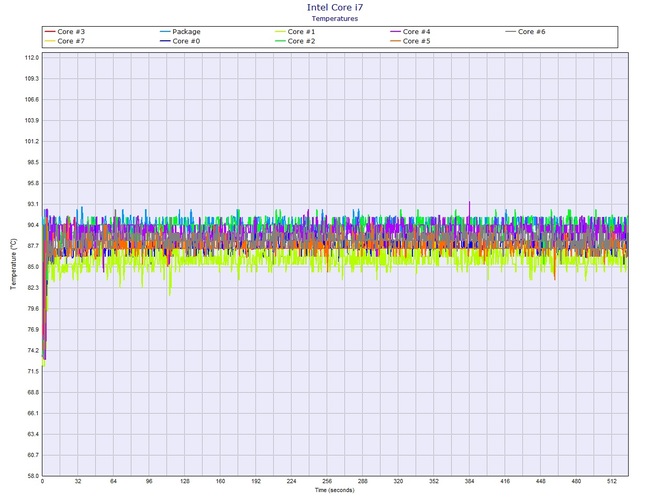Image resolution: width=670 pixels, height=502 pixels.
Task: Click the 58.0 y-axis value
Action: (32, 476)
